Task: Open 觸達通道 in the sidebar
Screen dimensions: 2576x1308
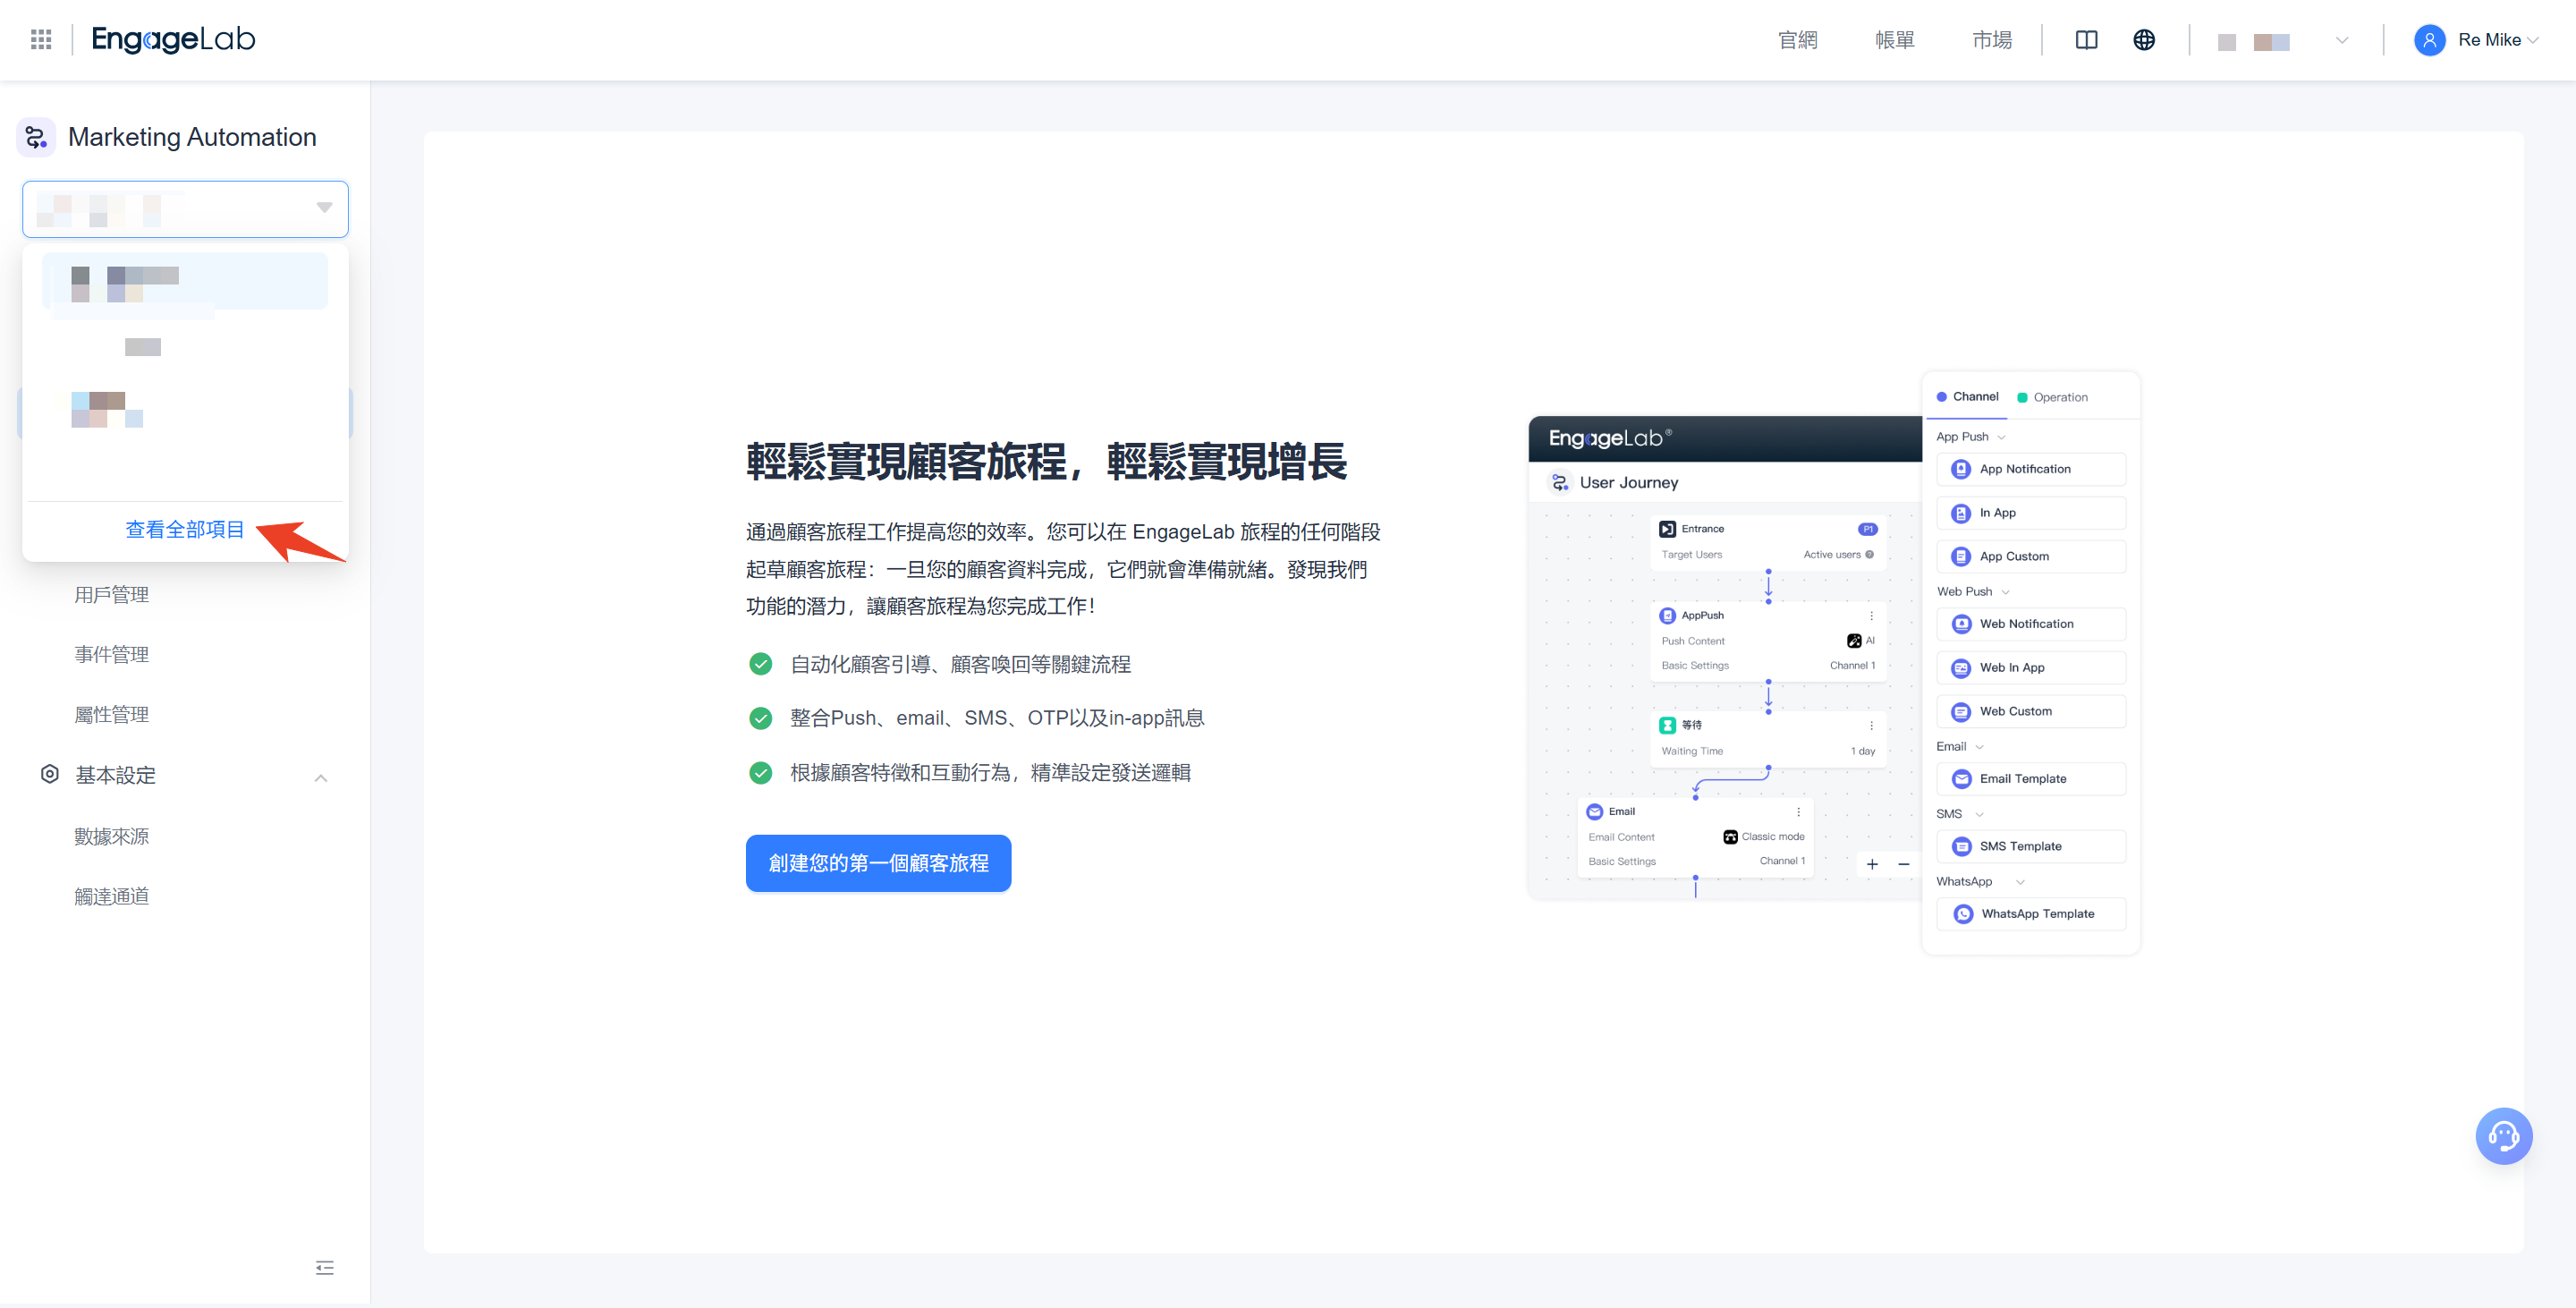Action: click(x=112, y=895)
